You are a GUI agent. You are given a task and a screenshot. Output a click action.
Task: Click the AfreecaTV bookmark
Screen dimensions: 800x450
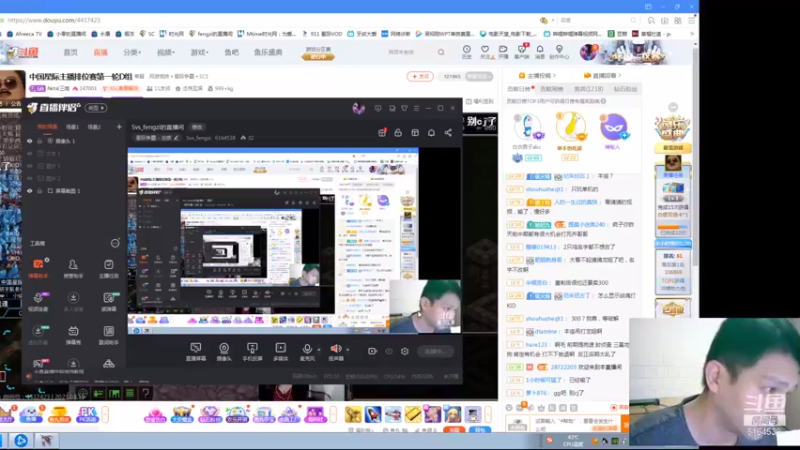pos(24,34)
